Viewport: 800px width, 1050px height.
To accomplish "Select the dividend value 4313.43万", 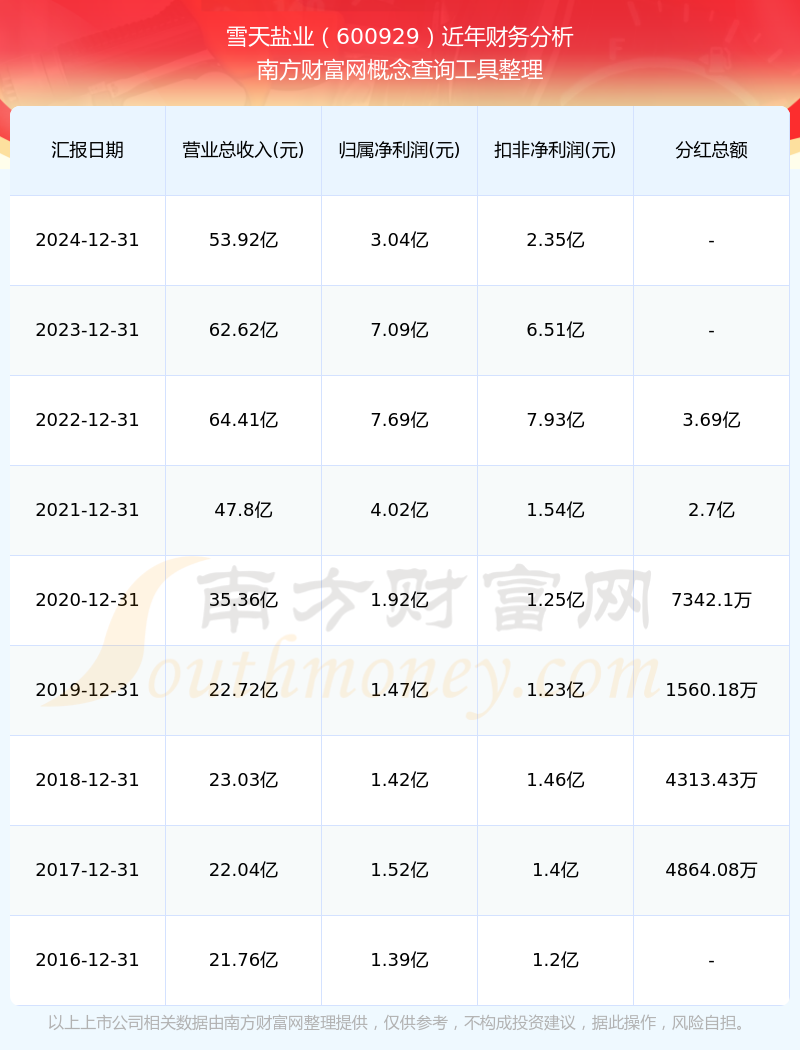I will tap(712, 780).
